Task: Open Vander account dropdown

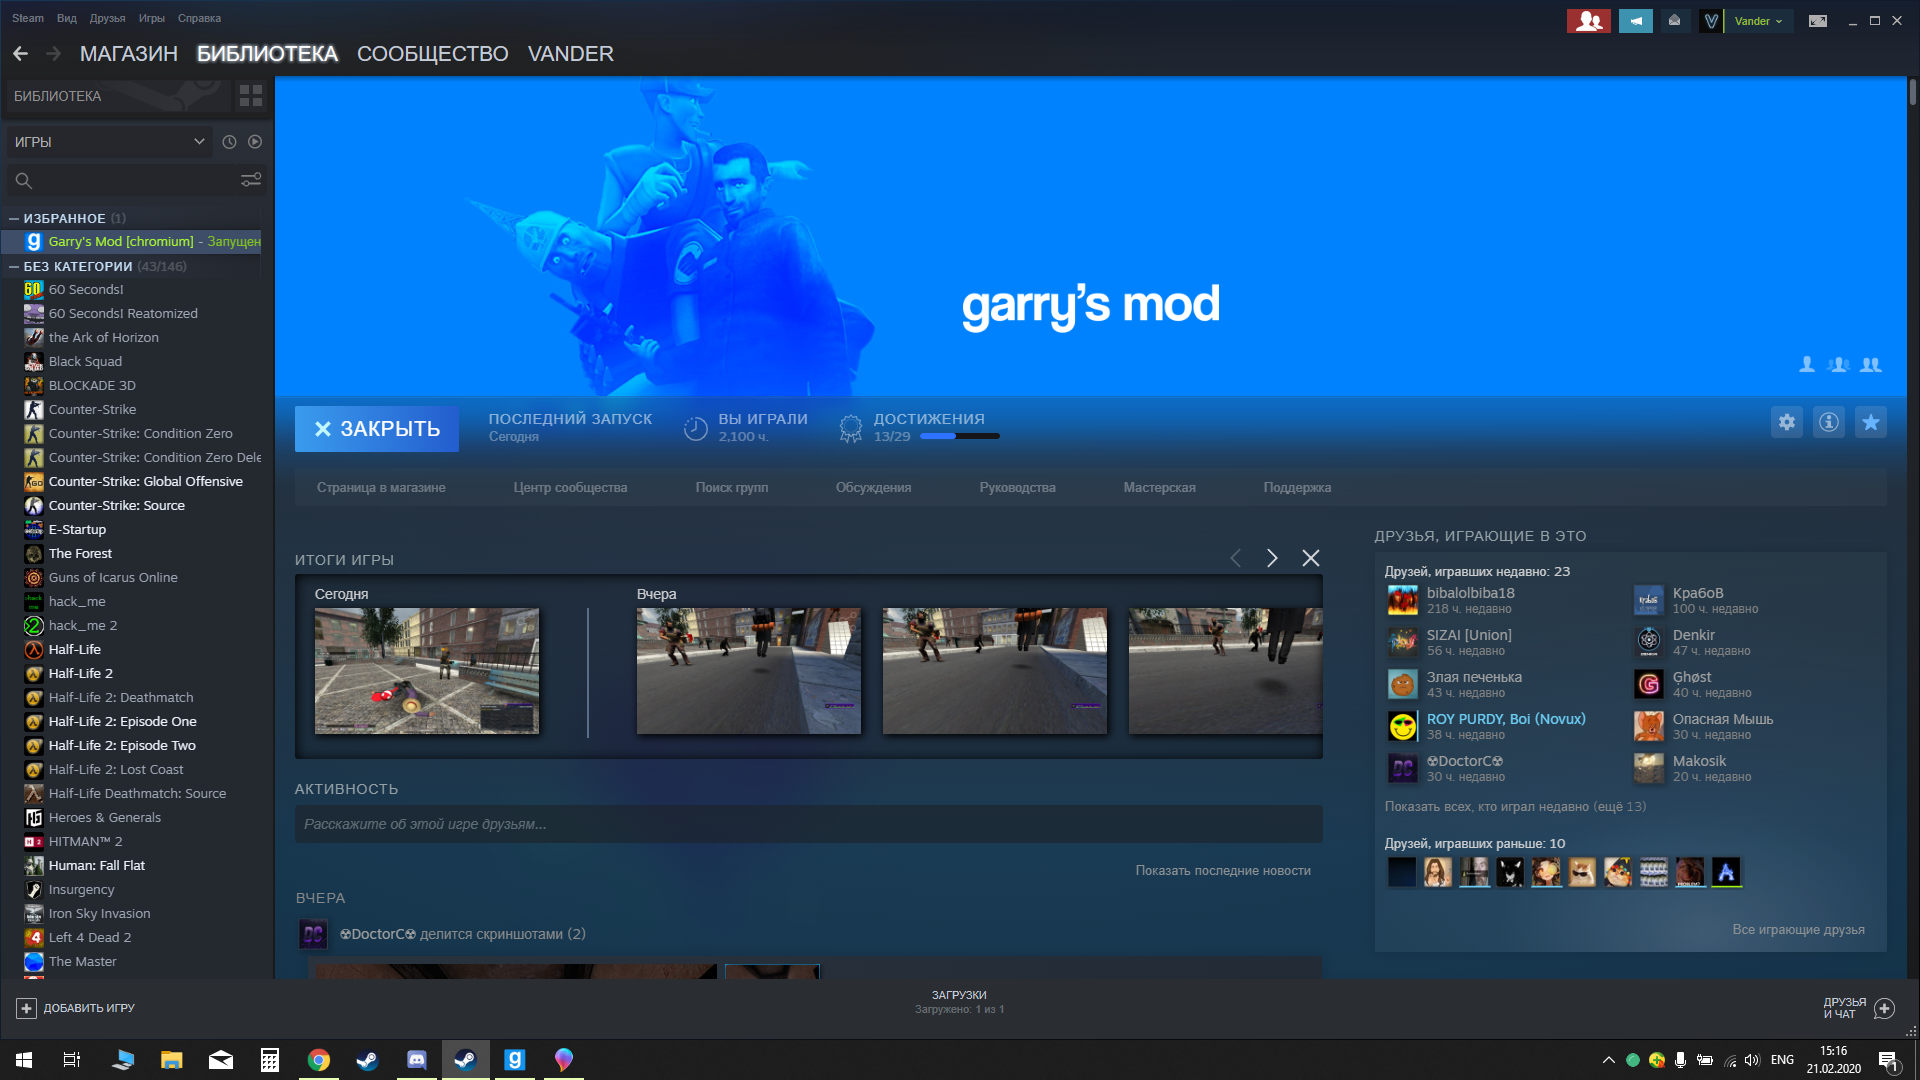Action: click(x=1757, y=21)
